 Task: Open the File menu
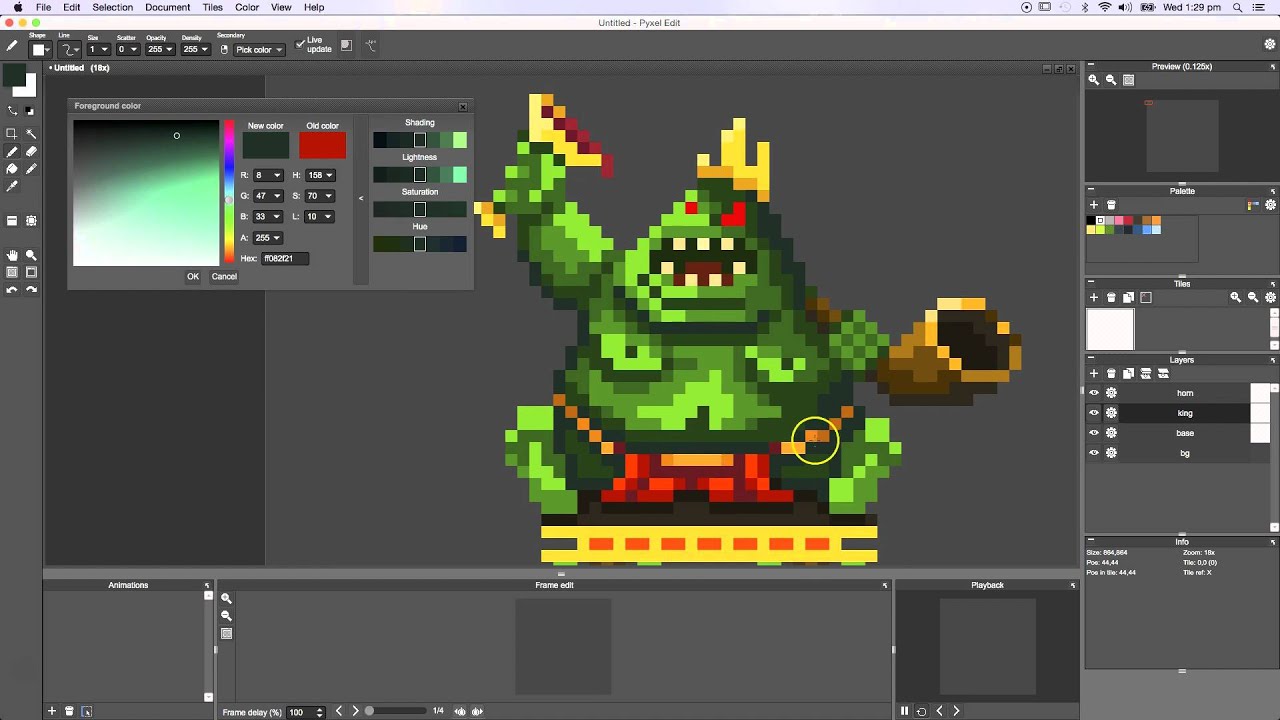(43, 7)
